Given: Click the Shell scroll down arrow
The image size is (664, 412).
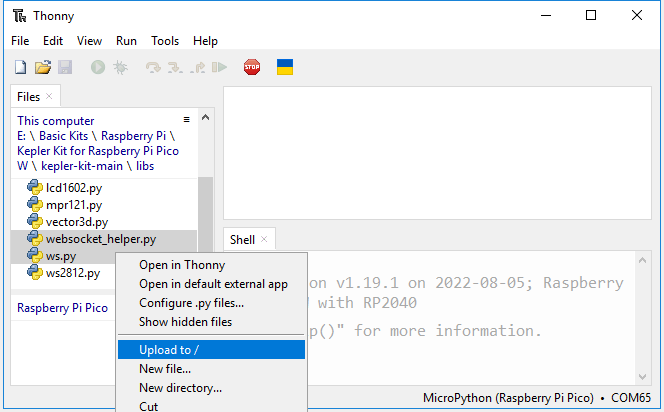Looking at the screenshot, I should 642,376.
